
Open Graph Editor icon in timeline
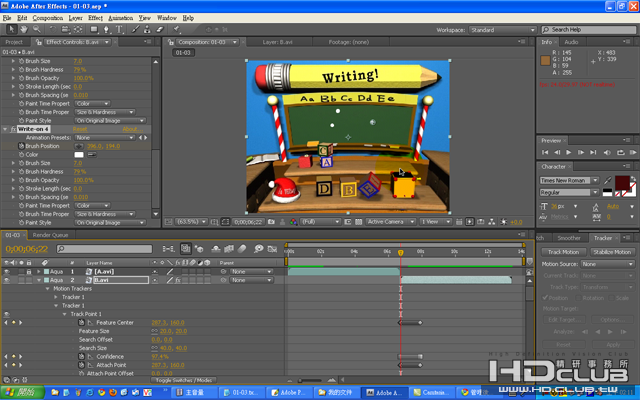[x=272, y=249]
